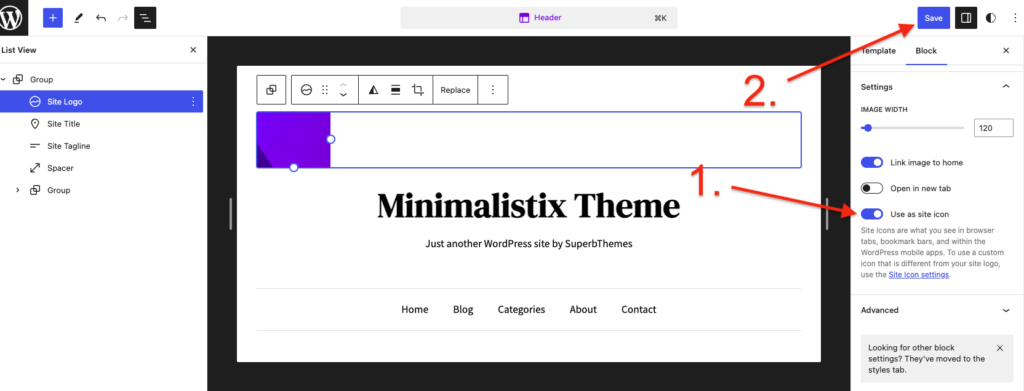
Task: Open the block inserter plus button
Action: click(53, 18)
